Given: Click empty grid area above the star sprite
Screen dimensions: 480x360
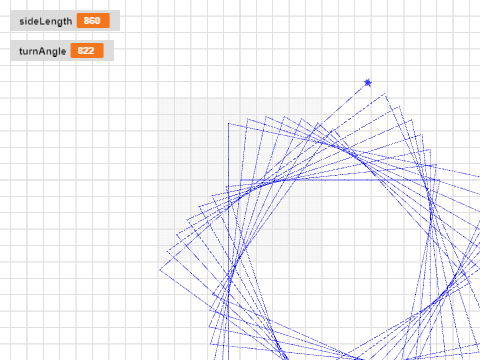Looking at the screenshot, I should pyautogui.click(x=368, y=40).
